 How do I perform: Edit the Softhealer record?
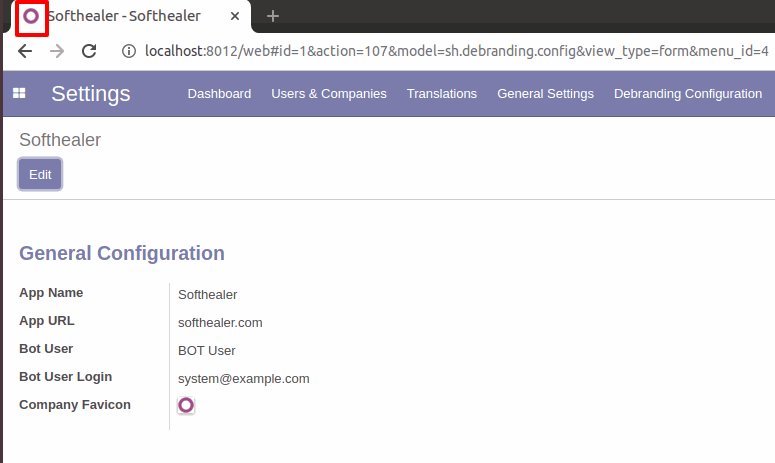point(40,174)
